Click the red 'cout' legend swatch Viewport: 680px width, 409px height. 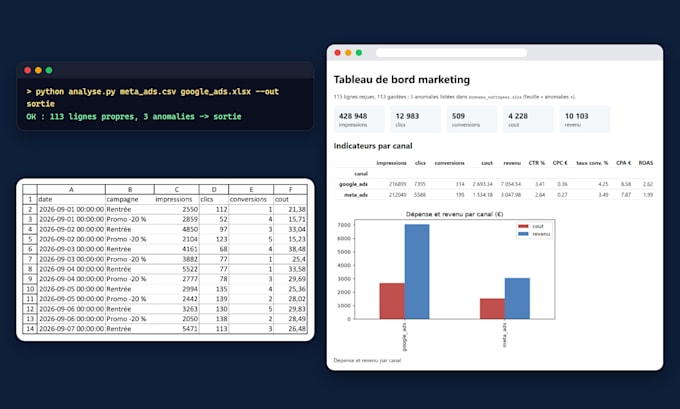pyautogui.click(x=523, y=226)
